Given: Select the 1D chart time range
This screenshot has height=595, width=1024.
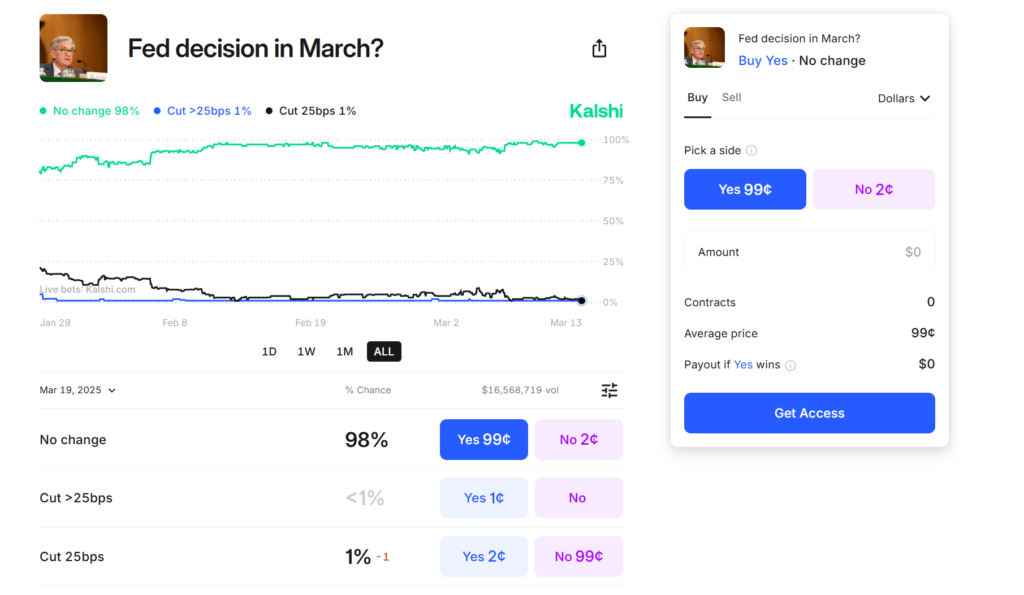Looking at the screenshot, I should click(269, 351).
